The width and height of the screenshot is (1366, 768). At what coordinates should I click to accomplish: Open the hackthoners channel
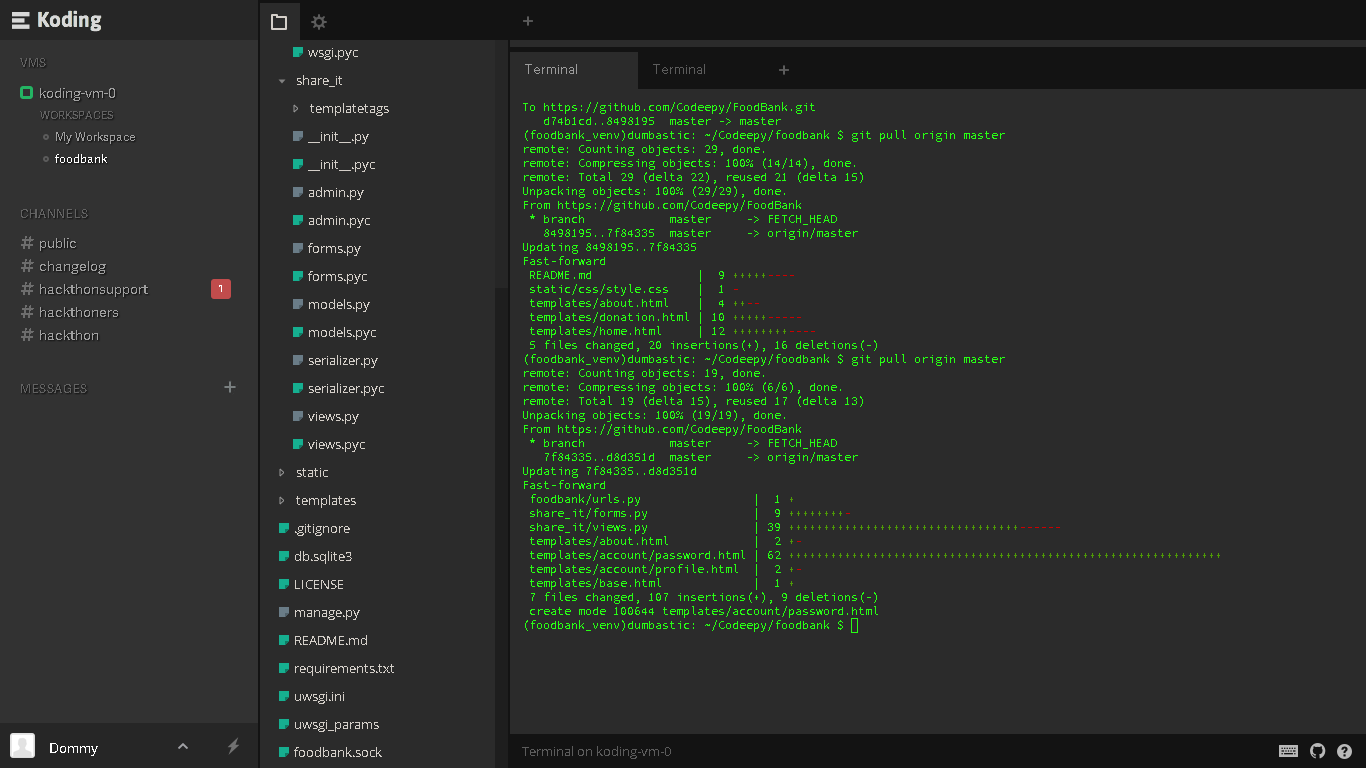78,312
